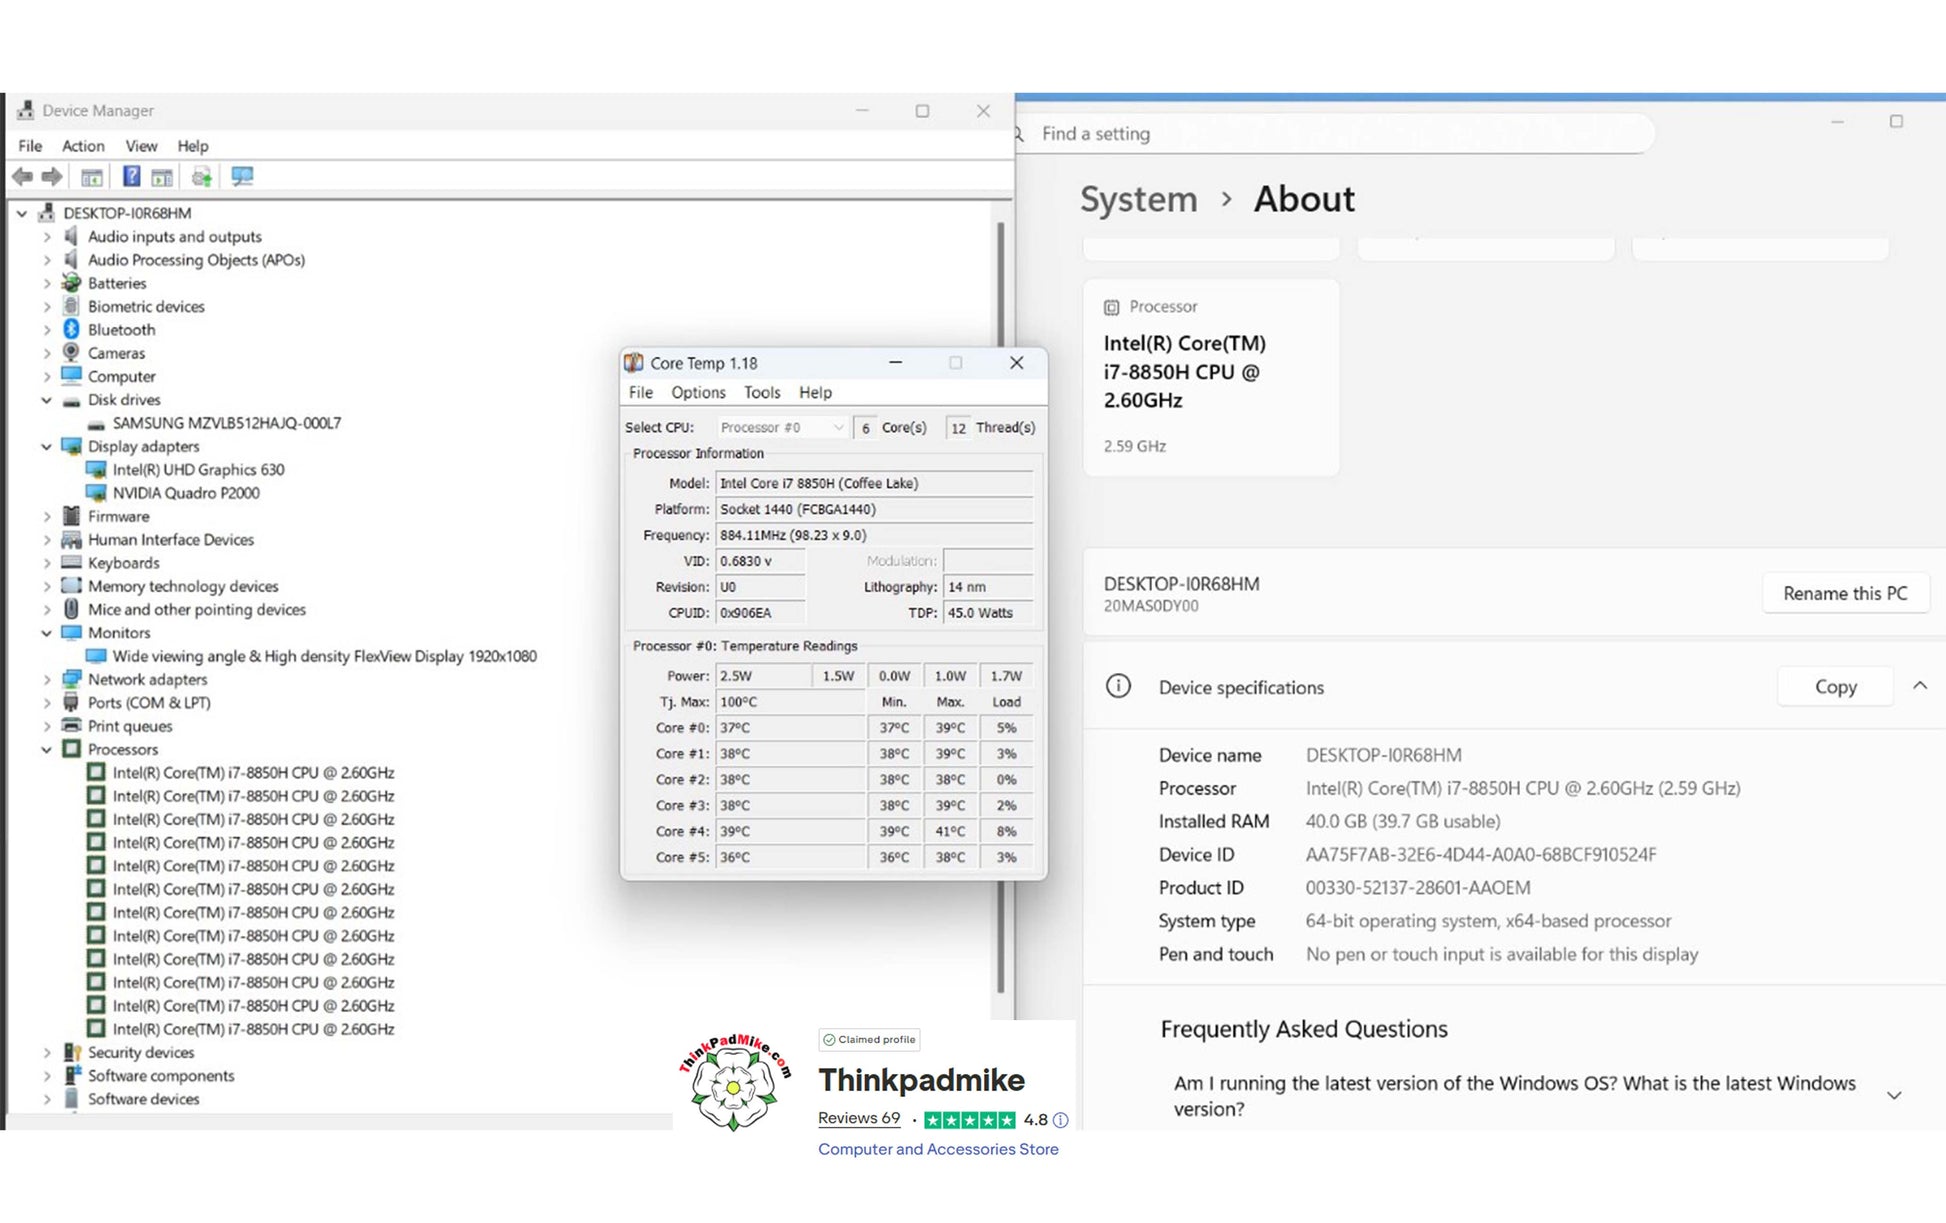This screenshot has width=1946, height=1223.
Task: Expand the Network adapters node
Action: [x=46, y=680]
